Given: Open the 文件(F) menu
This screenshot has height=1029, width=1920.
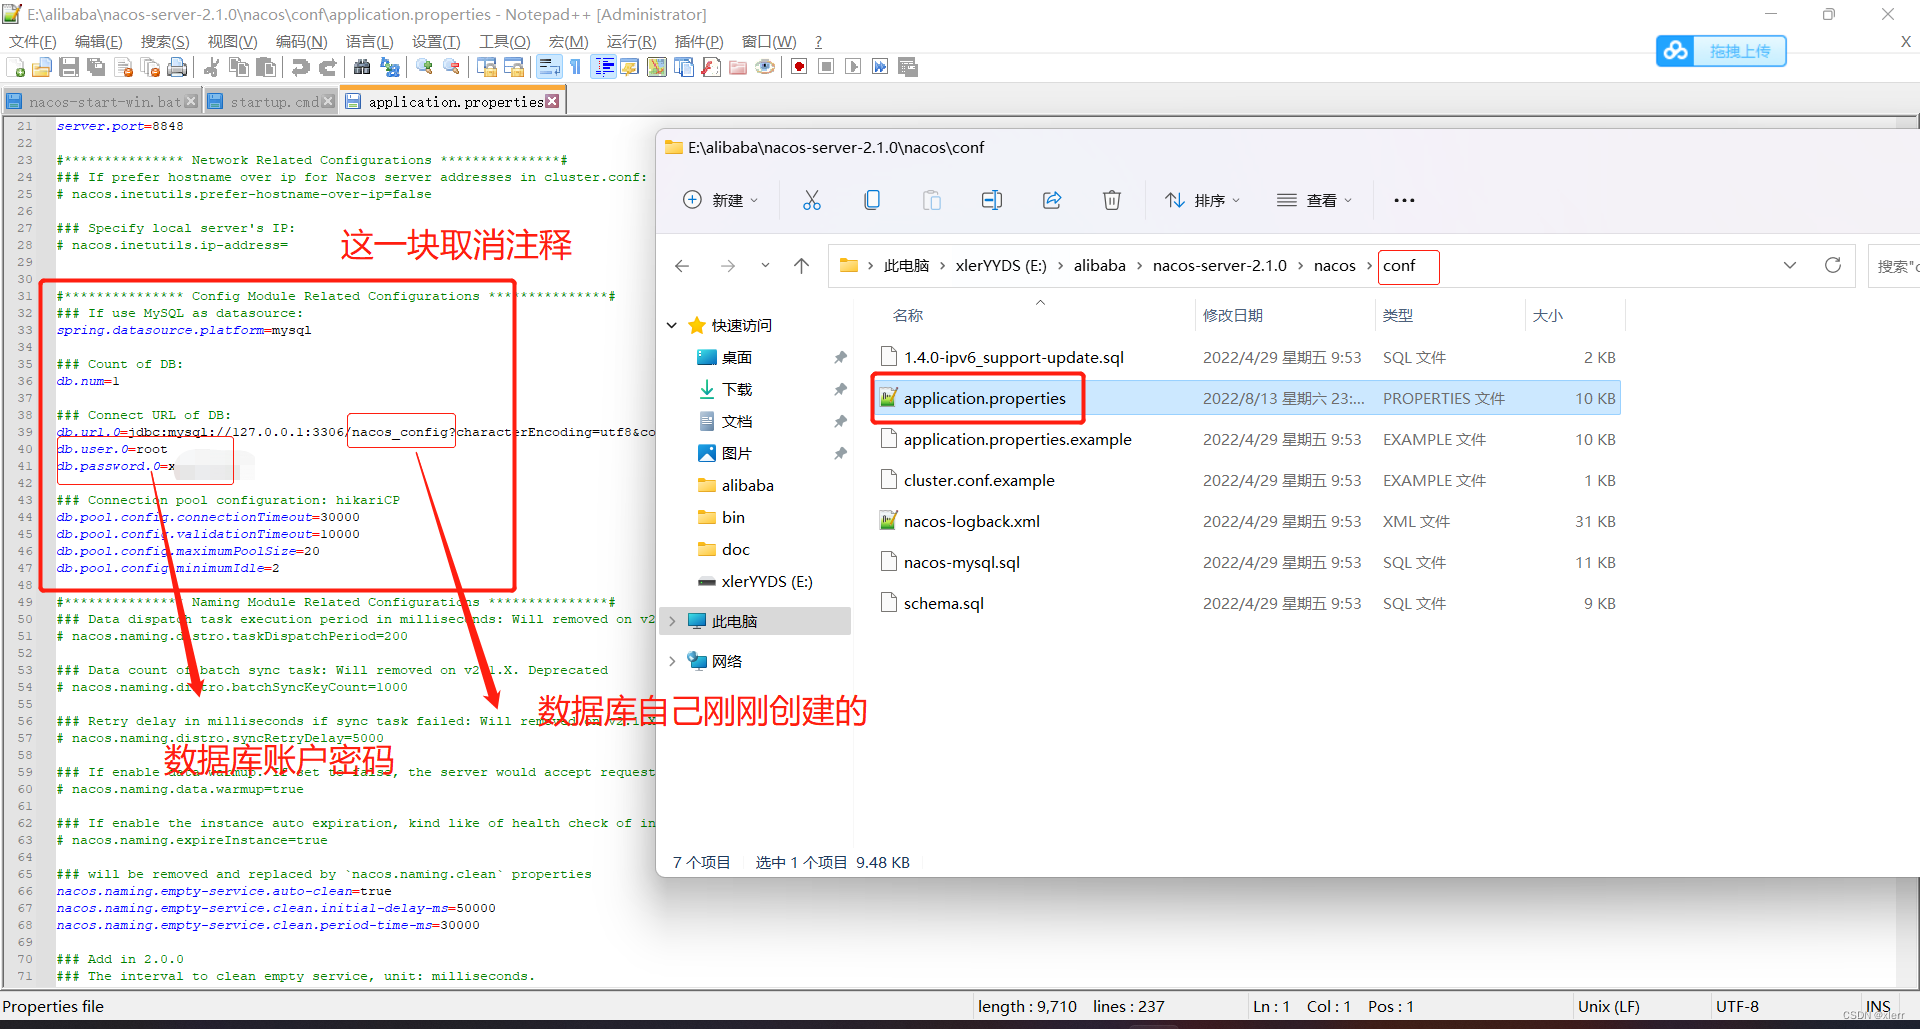Looking at the screenshot, I should pos(33,41).
